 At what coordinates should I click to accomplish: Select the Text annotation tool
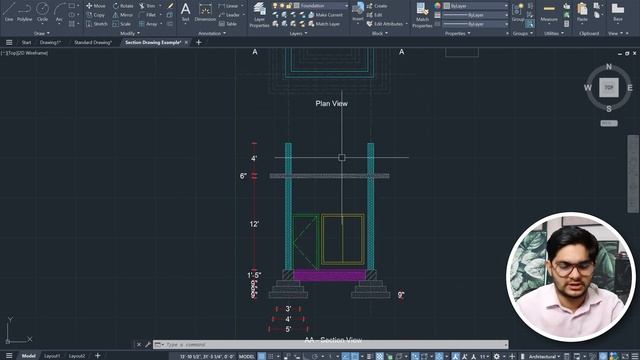[185, 12]
